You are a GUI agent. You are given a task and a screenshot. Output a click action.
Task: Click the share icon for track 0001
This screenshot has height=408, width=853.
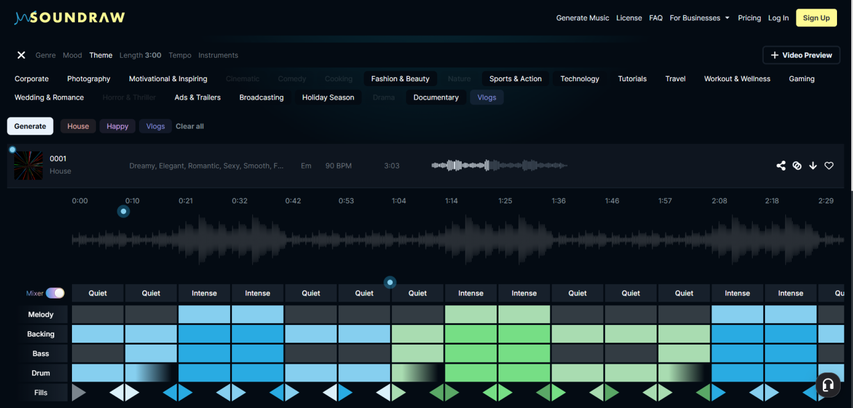point(781,165)
